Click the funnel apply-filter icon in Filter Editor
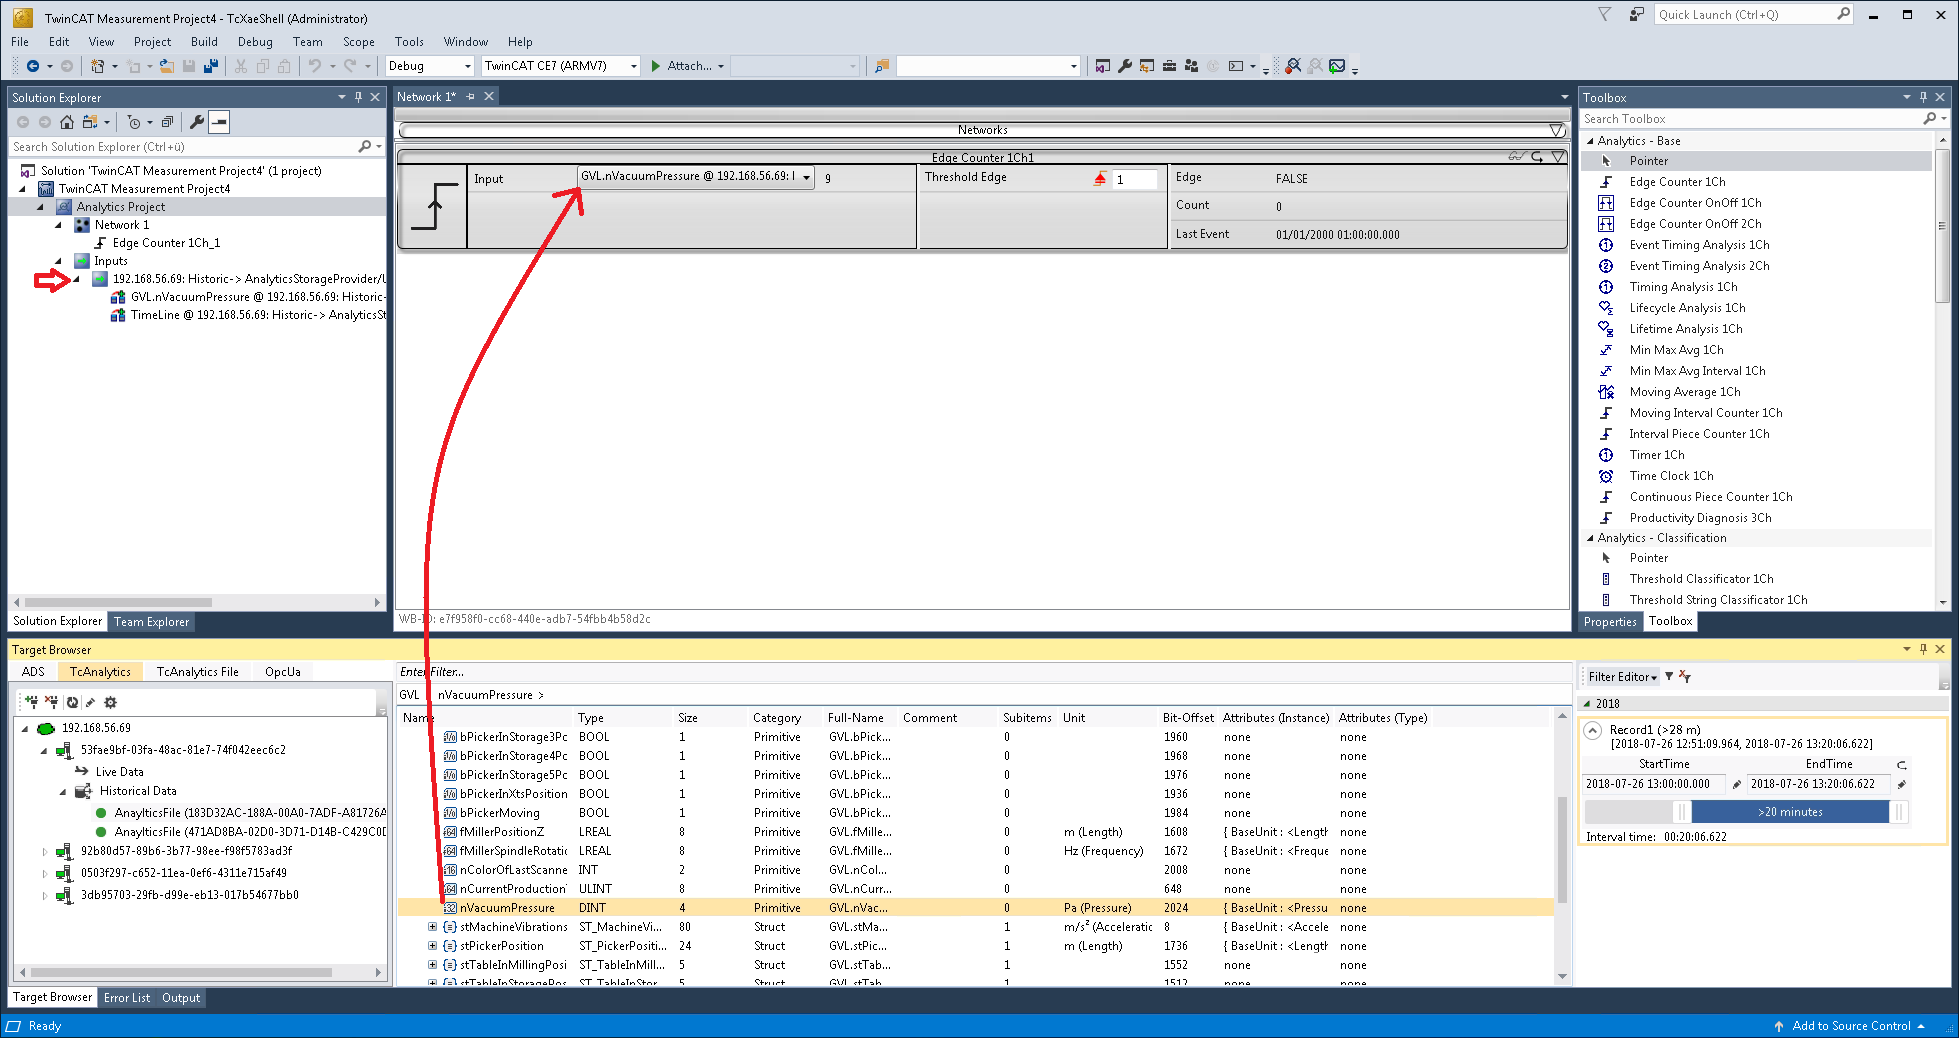This screenshot has height=1038, width=1959. 1669,677
